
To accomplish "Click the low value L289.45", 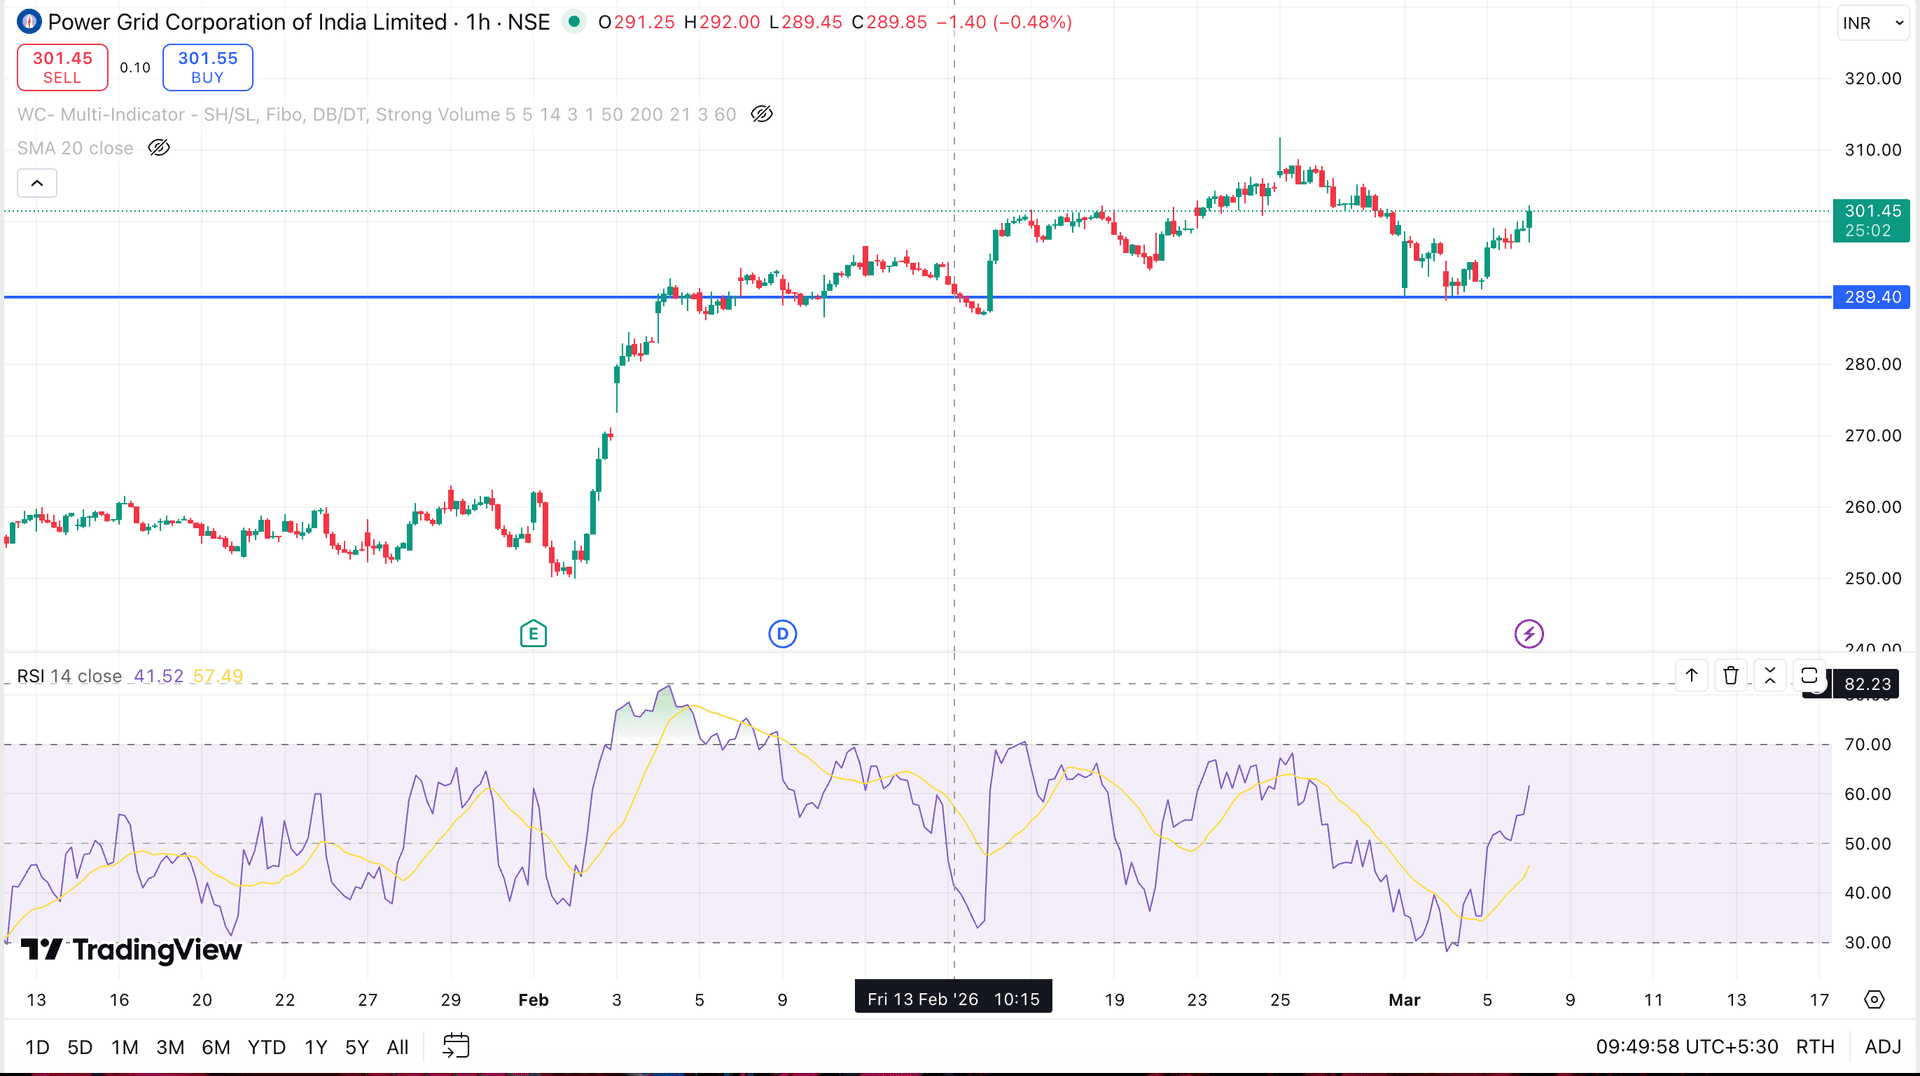I will [806, 22].
